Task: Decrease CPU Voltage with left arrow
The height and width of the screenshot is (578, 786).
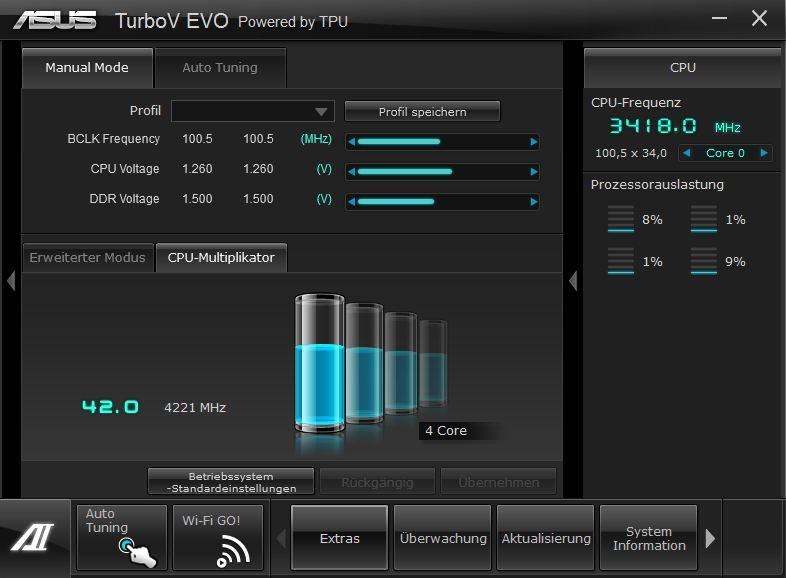Action: [x=351, y=172]
